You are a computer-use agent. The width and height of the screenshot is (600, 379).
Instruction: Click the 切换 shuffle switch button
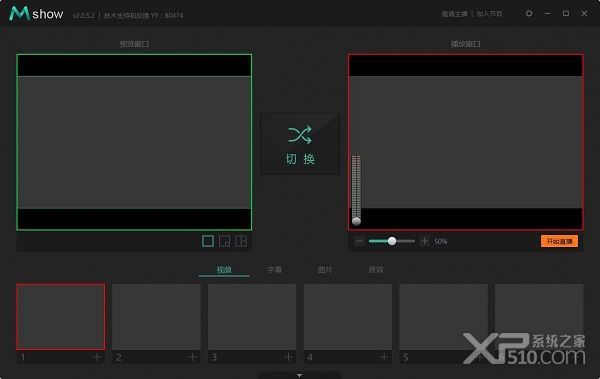coord(300,144)
